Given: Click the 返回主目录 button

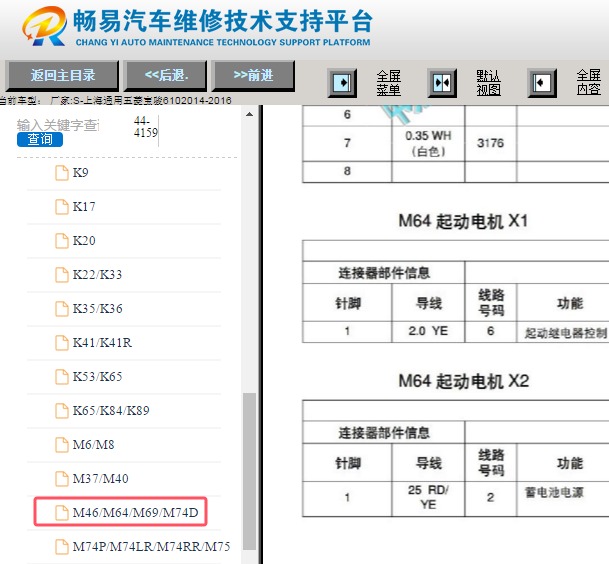Looking at the screenshot, I should click(x=62, y=75).
